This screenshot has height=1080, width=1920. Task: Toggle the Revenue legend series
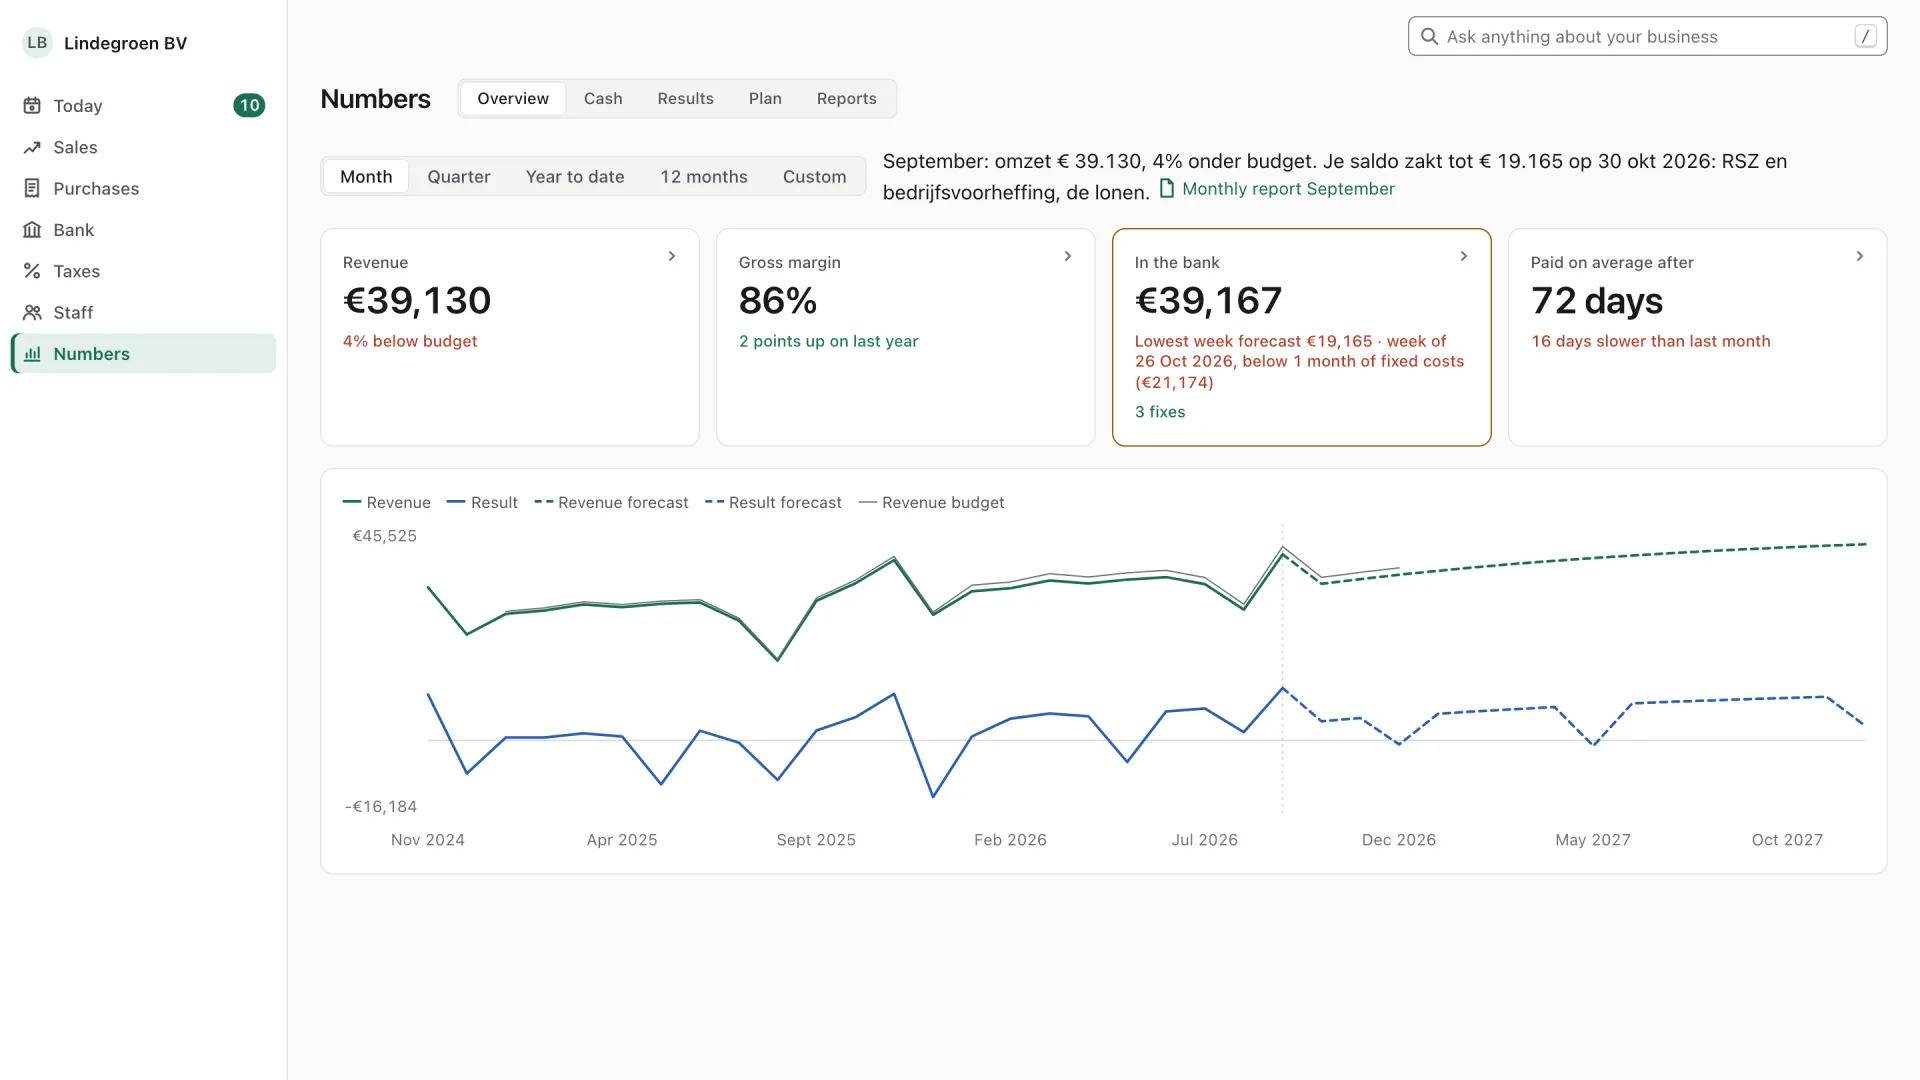click(x=387, y=503)
